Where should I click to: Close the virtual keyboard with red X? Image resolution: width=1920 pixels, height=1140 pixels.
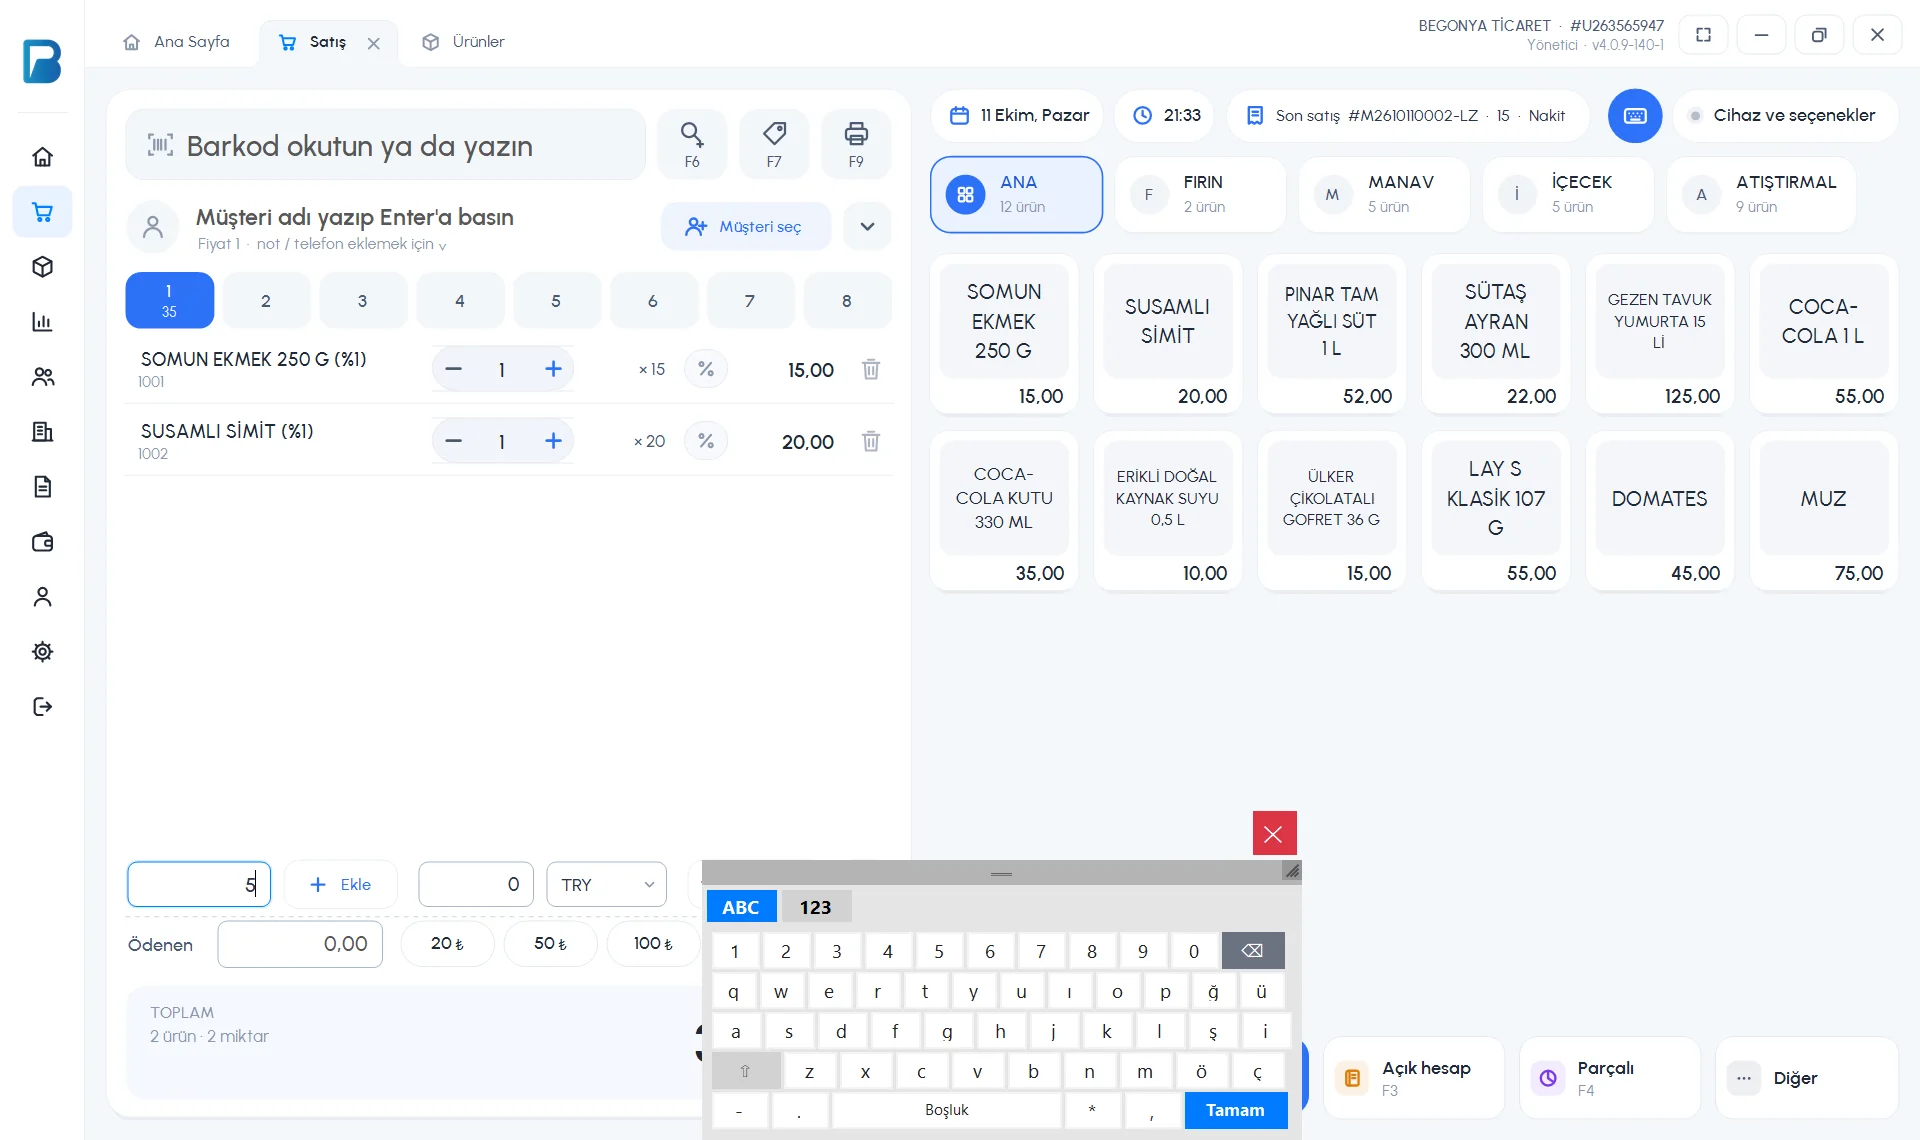[x=1274, y=833]
